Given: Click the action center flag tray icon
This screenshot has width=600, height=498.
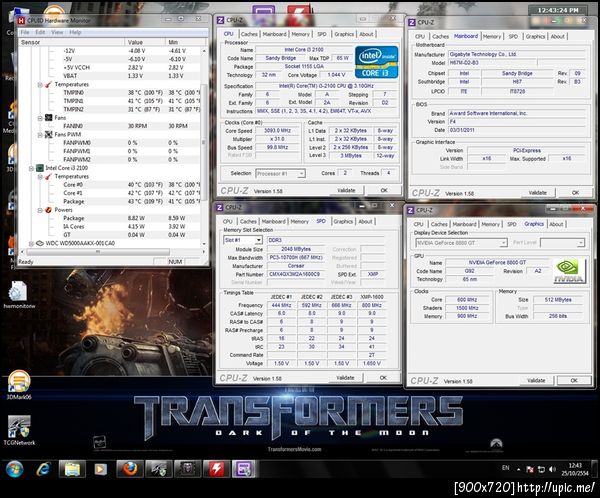Looking at the screenshot, I should [x=530, y=469].
